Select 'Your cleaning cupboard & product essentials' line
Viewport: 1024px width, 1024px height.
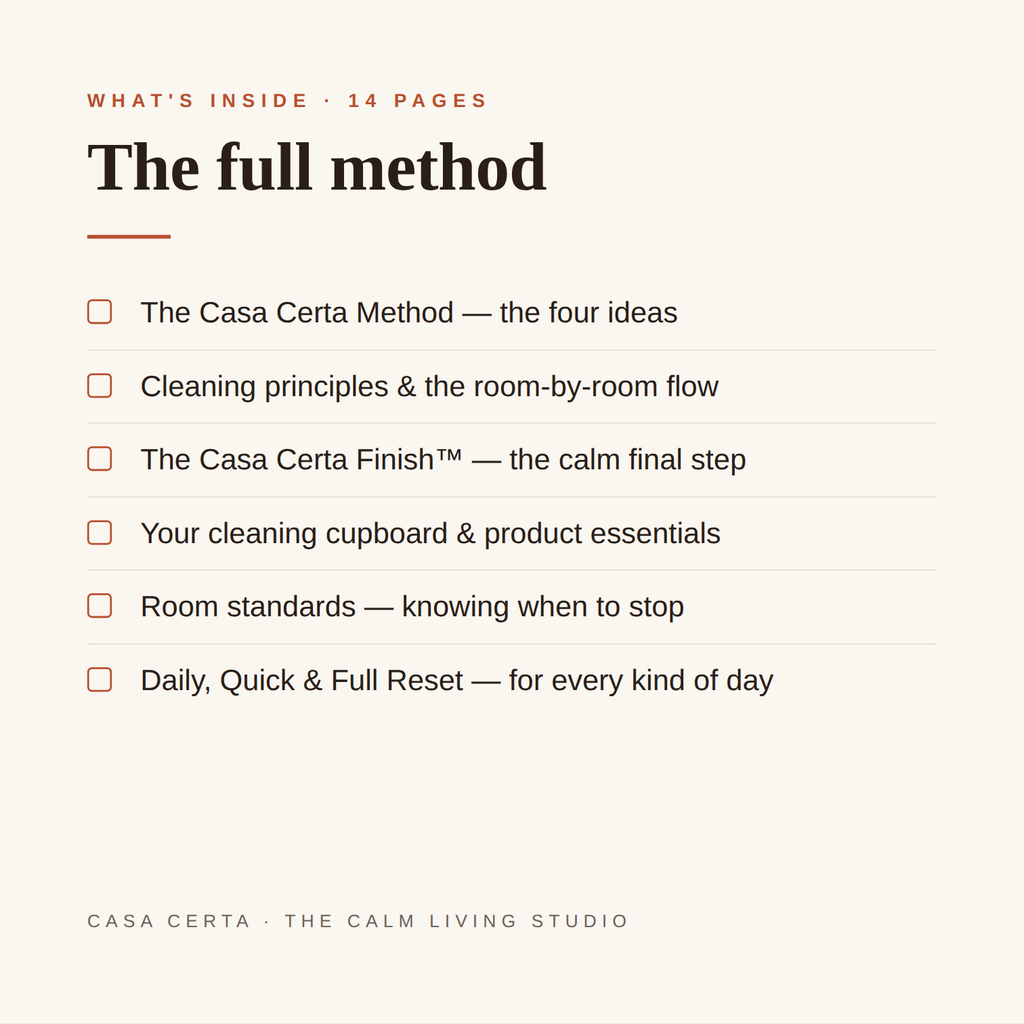tap(430, 534)
